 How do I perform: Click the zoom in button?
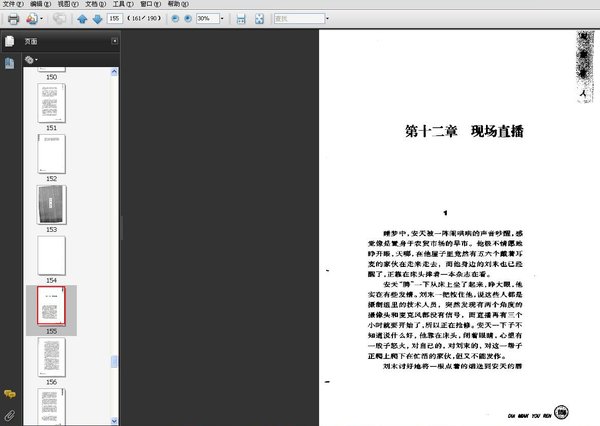[188, 18]
